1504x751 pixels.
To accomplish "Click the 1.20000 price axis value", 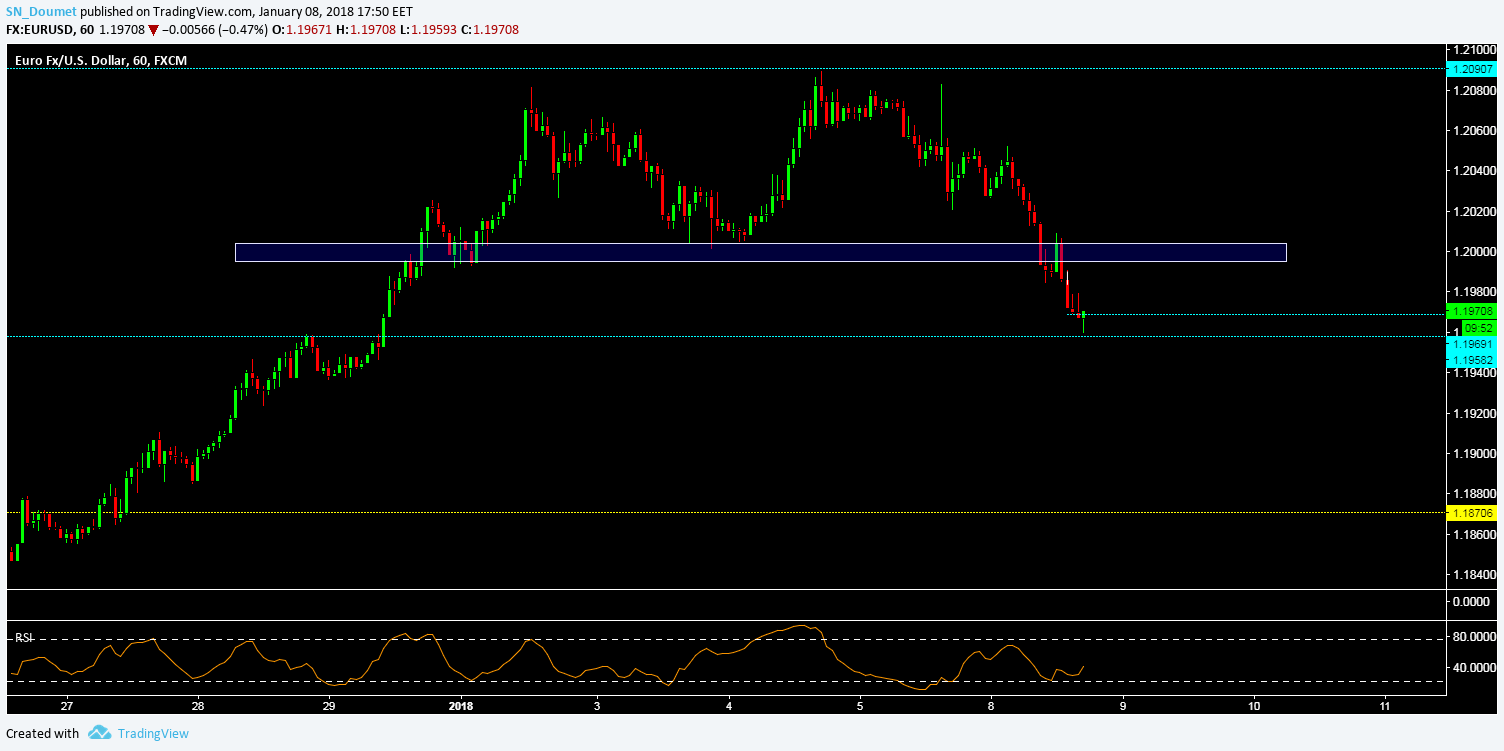I will point(1477,251).
